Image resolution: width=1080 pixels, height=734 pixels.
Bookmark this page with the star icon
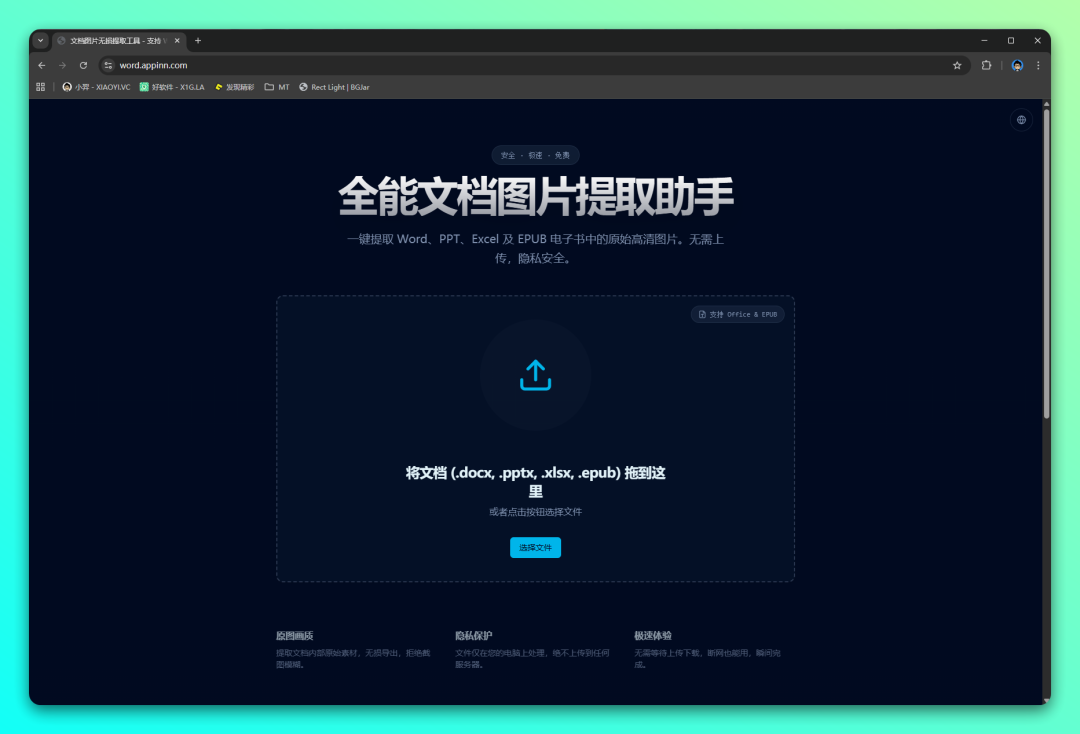coord(957,65)
